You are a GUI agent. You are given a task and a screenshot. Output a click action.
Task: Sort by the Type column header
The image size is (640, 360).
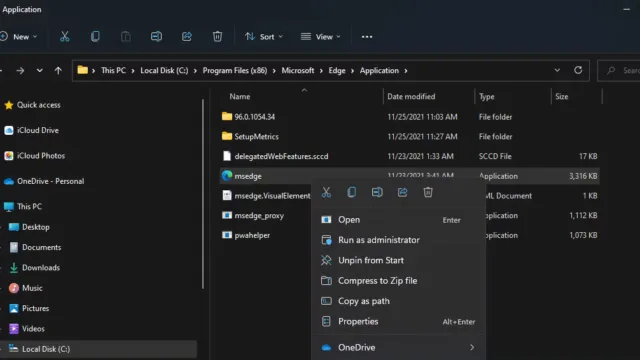[487, 97]
